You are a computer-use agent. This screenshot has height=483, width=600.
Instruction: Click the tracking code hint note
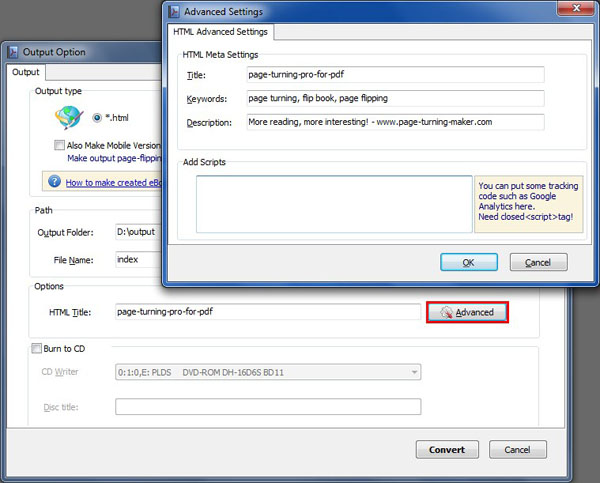[528, 204]
